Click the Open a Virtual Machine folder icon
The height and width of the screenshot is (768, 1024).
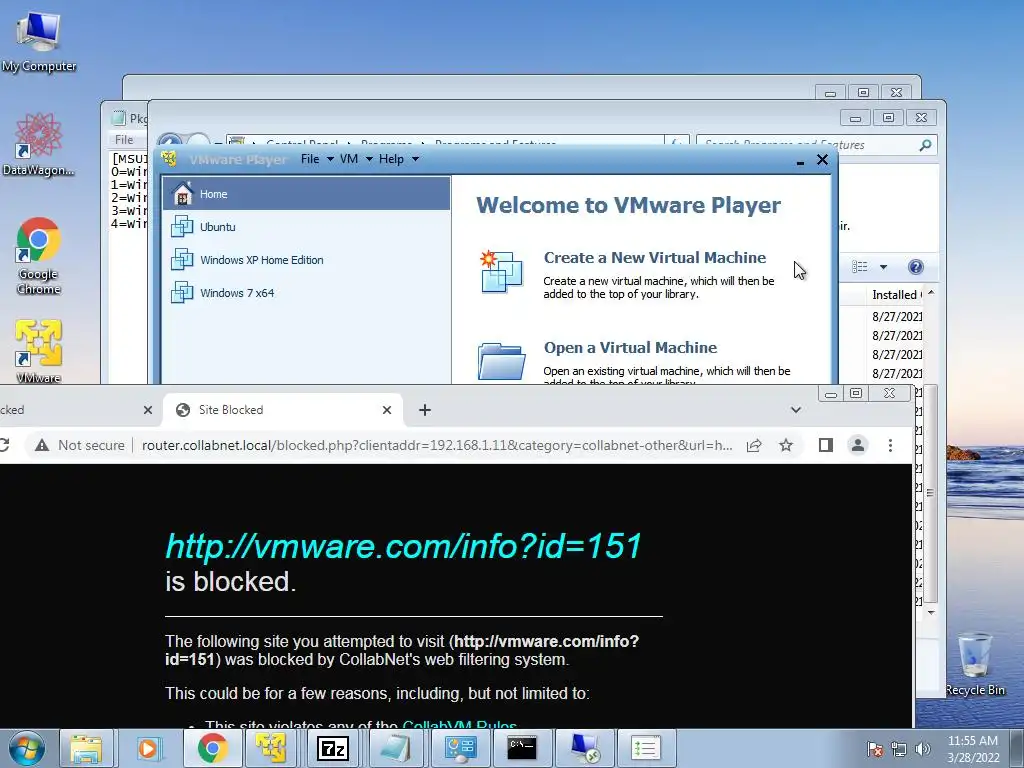pyautogui.click(x=501, y=360)
